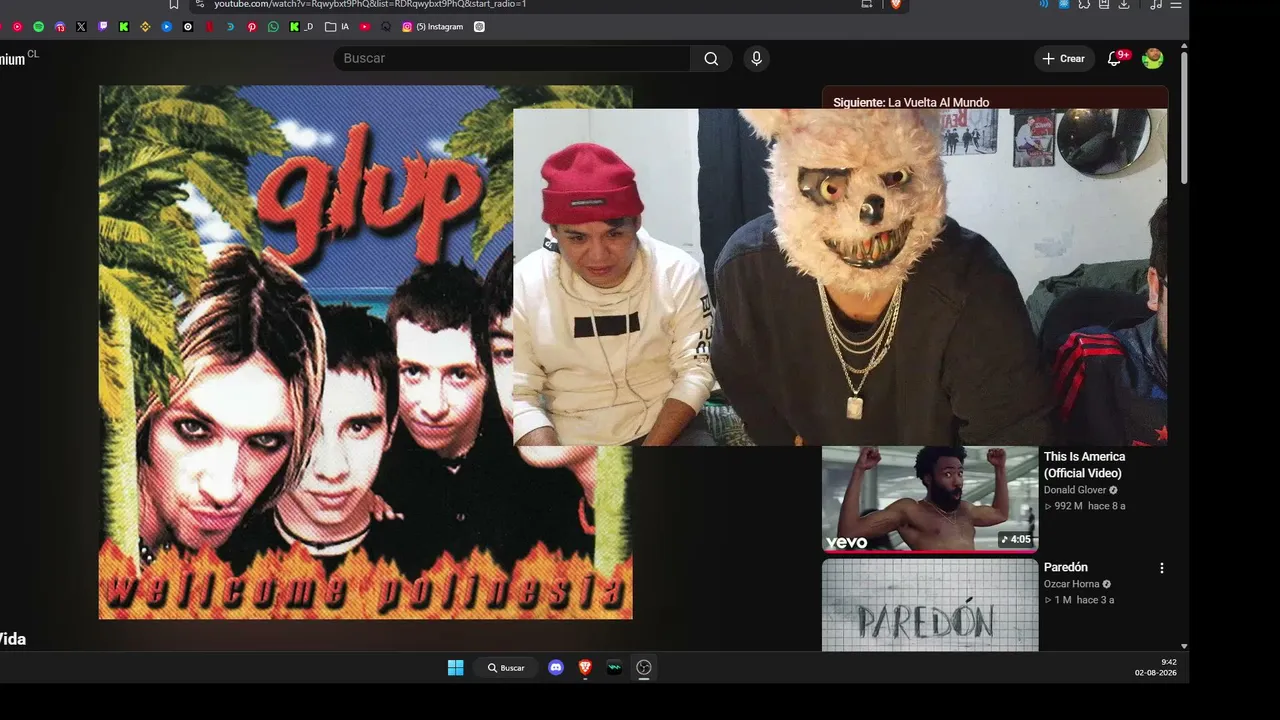Click '1 M hace 3 a' view count
This screenshot has width=1280, height=720.
[1079, 600]
